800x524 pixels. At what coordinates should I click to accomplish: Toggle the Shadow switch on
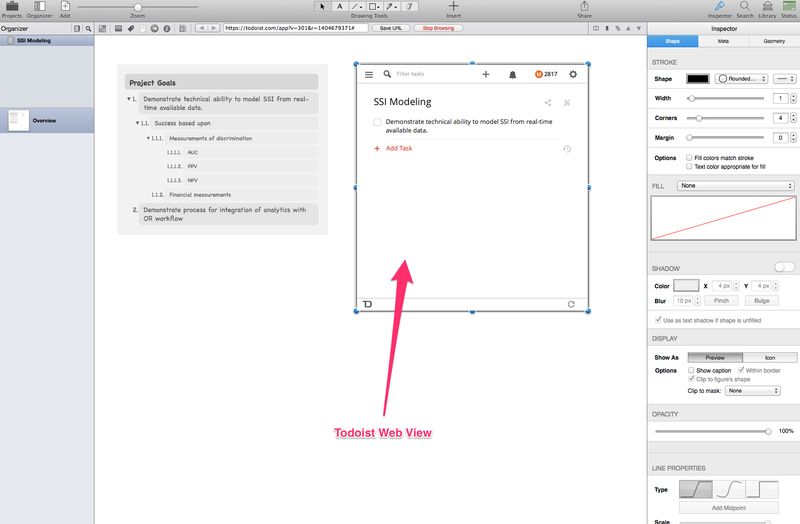(784, 267)
